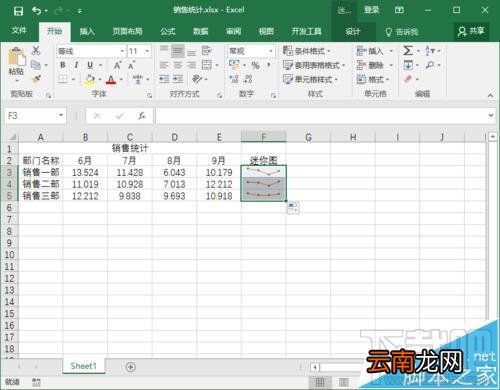Open the 格式 cells button
Image resolution: width=500 pixels, height=390 pixels.
click(373, 79)
